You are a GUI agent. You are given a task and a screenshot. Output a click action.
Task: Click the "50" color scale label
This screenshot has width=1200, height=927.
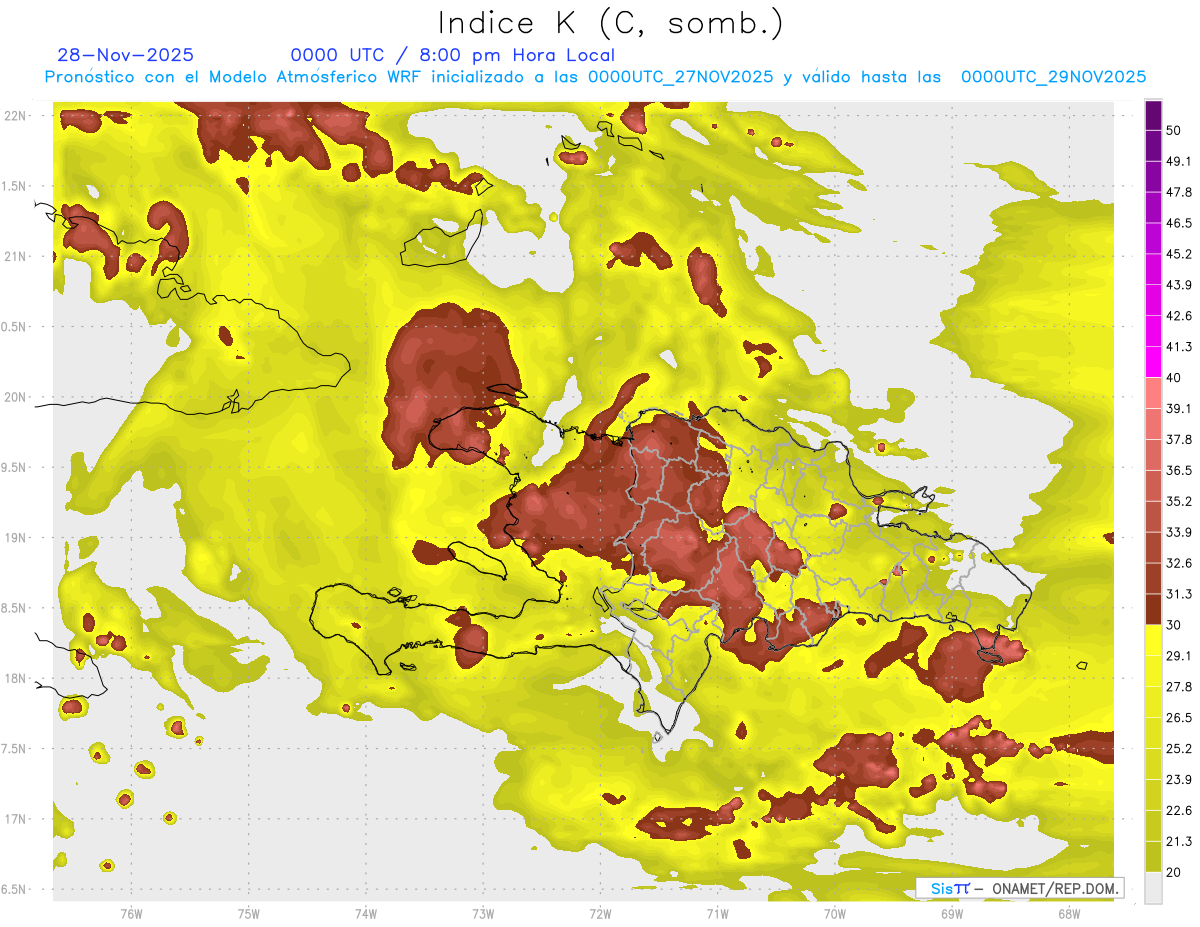pyautogui.click(x=1175, y=130)
